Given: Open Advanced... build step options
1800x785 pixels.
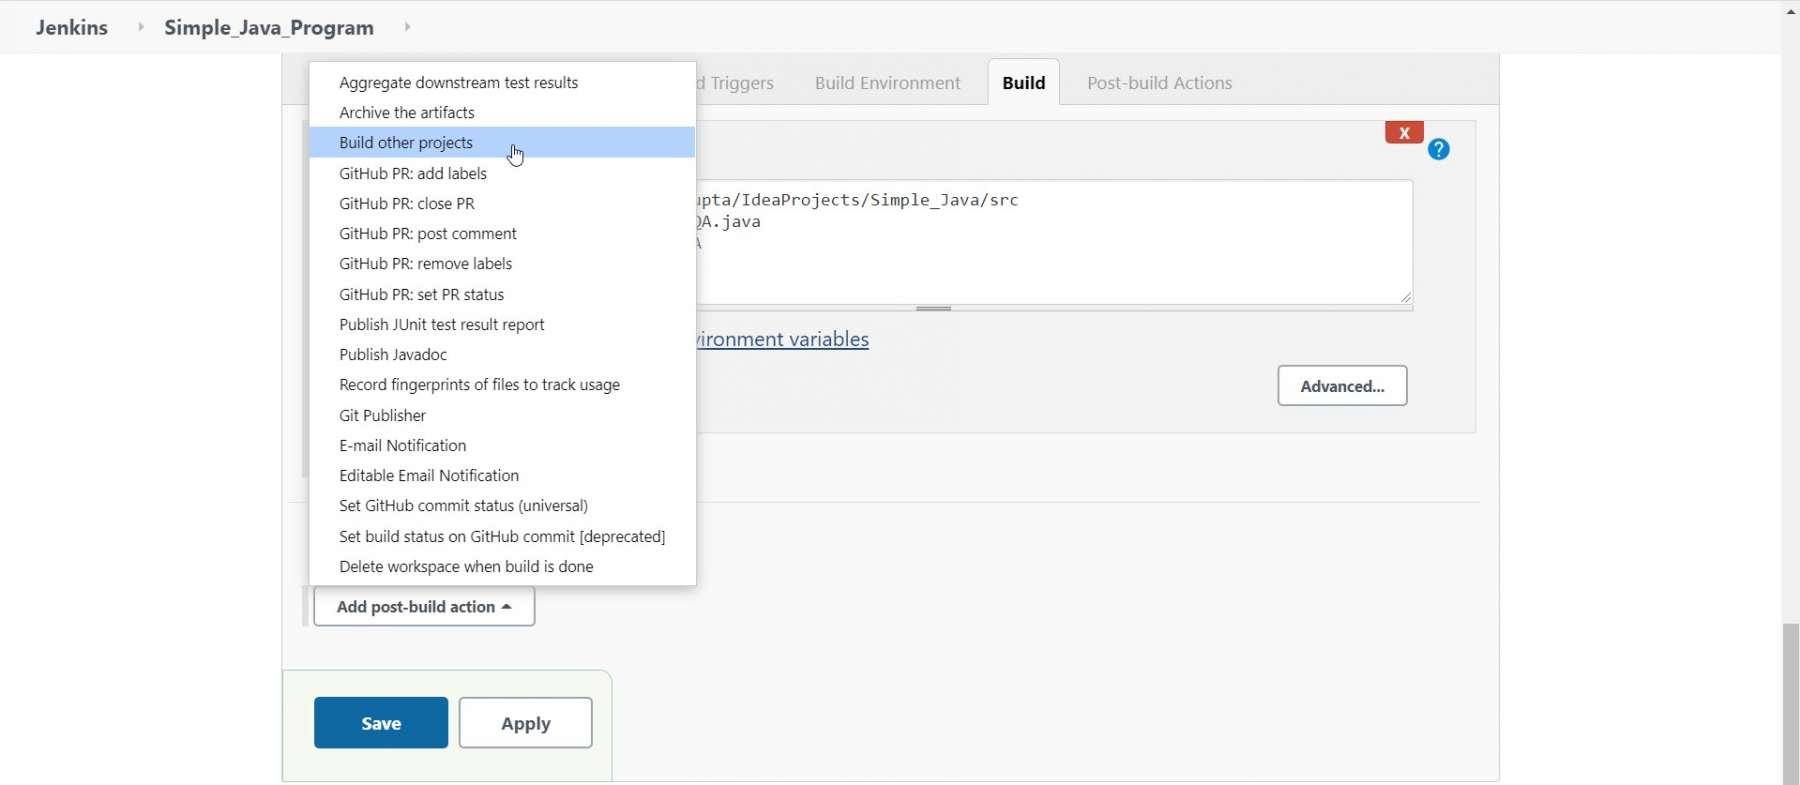Looking at the screenshot, I should 1342,386.
